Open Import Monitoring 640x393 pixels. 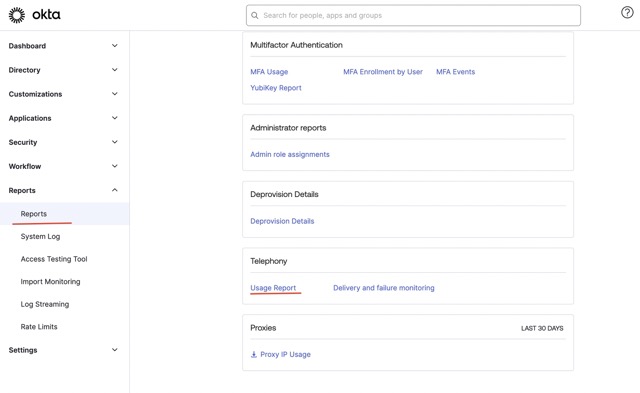(50, 282)
